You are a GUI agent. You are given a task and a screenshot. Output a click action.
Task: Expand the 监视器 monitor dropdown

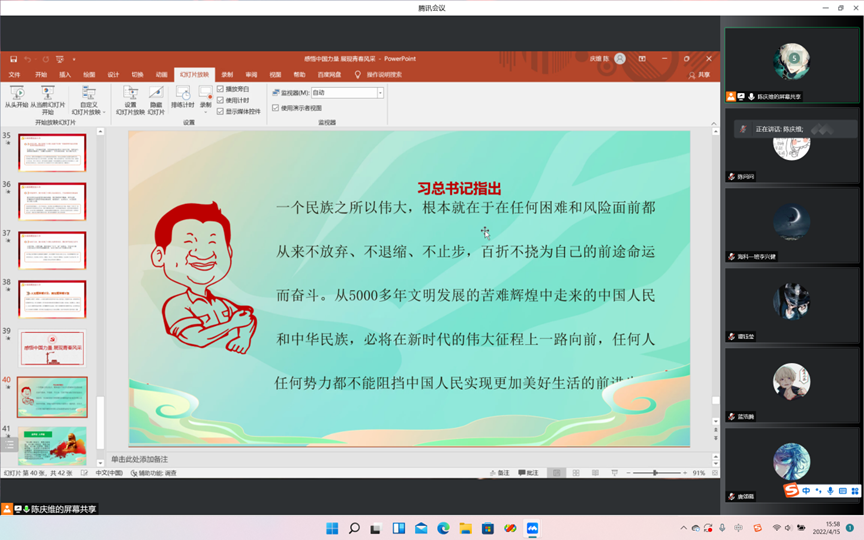380,93
